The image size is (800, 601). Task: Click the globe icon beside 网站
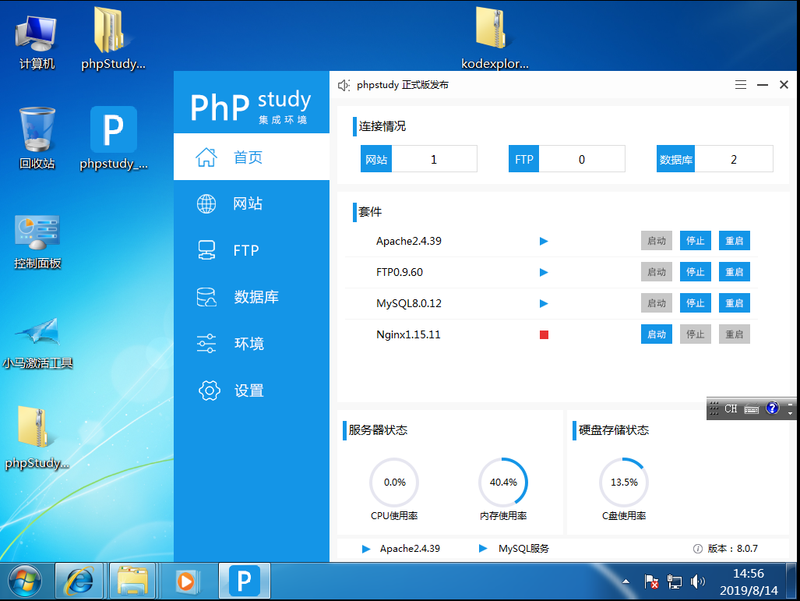(x=206, y=204)
